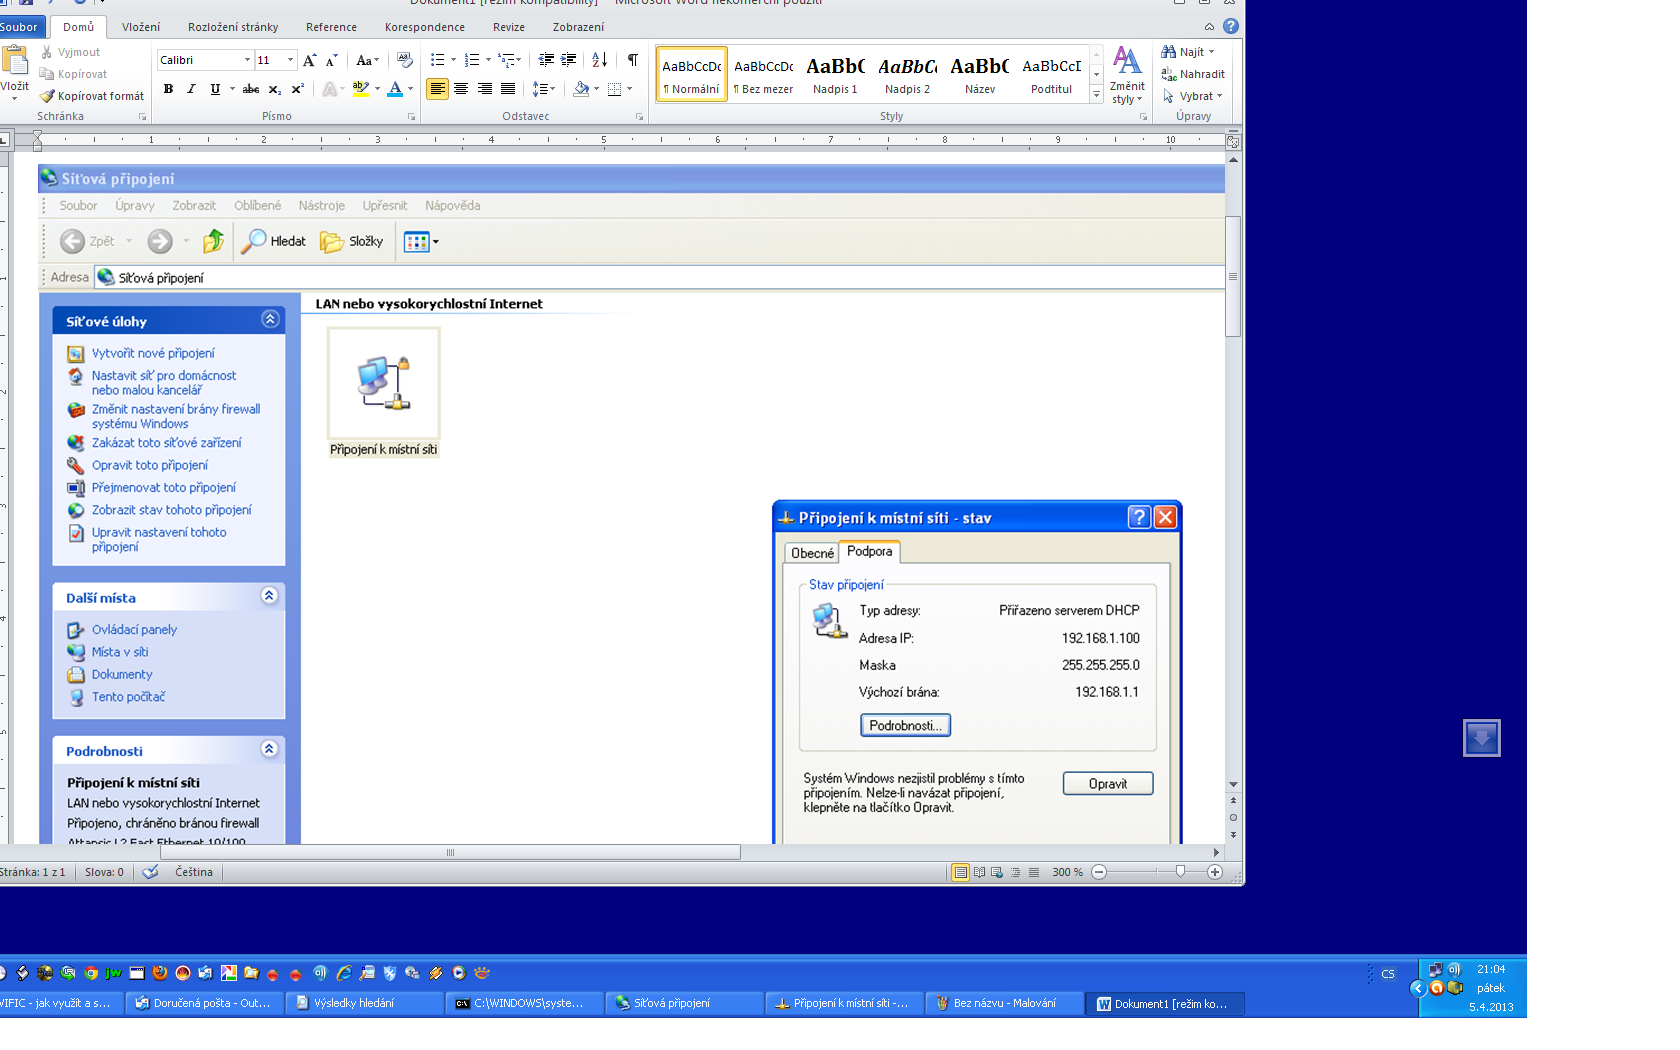Switch to the Reference tab
Screen dimensions: 1680x1050
pos(331,27)
